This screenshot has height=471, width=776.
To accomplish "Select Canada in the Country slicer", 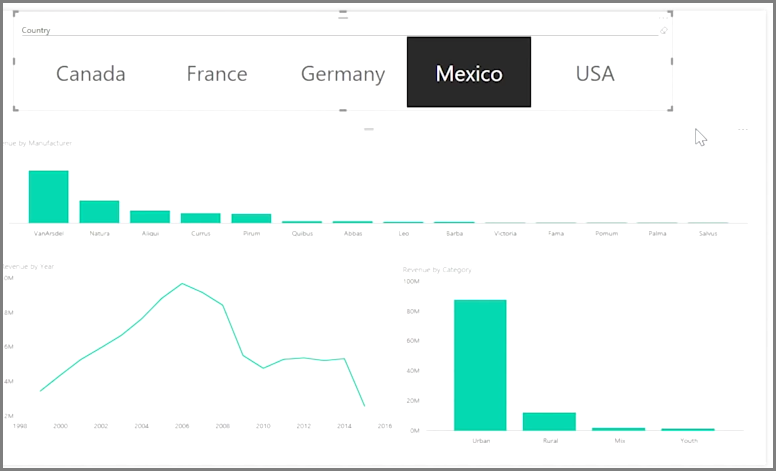I will pyautogui.click(x=91, y=73).
